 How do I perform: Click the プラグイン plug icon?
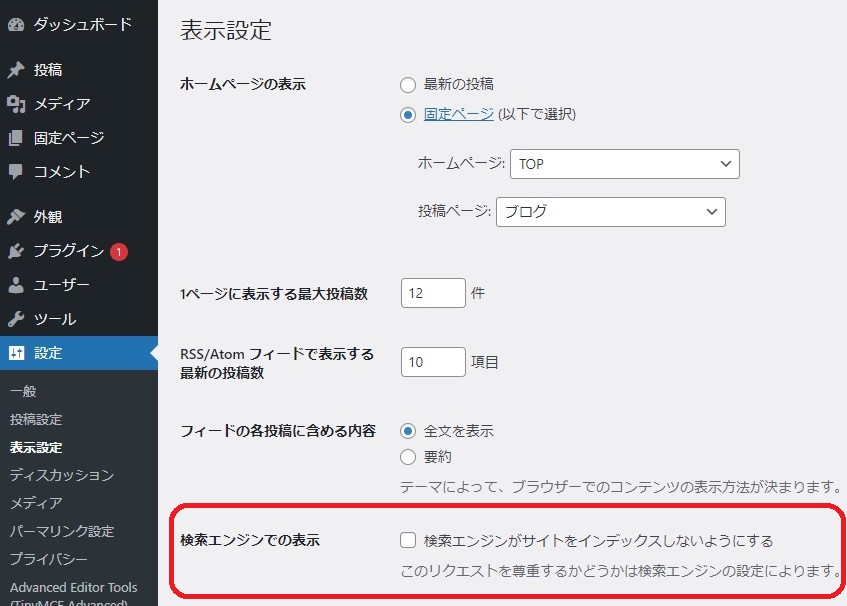pyautogui.click(x=16, y=251)
